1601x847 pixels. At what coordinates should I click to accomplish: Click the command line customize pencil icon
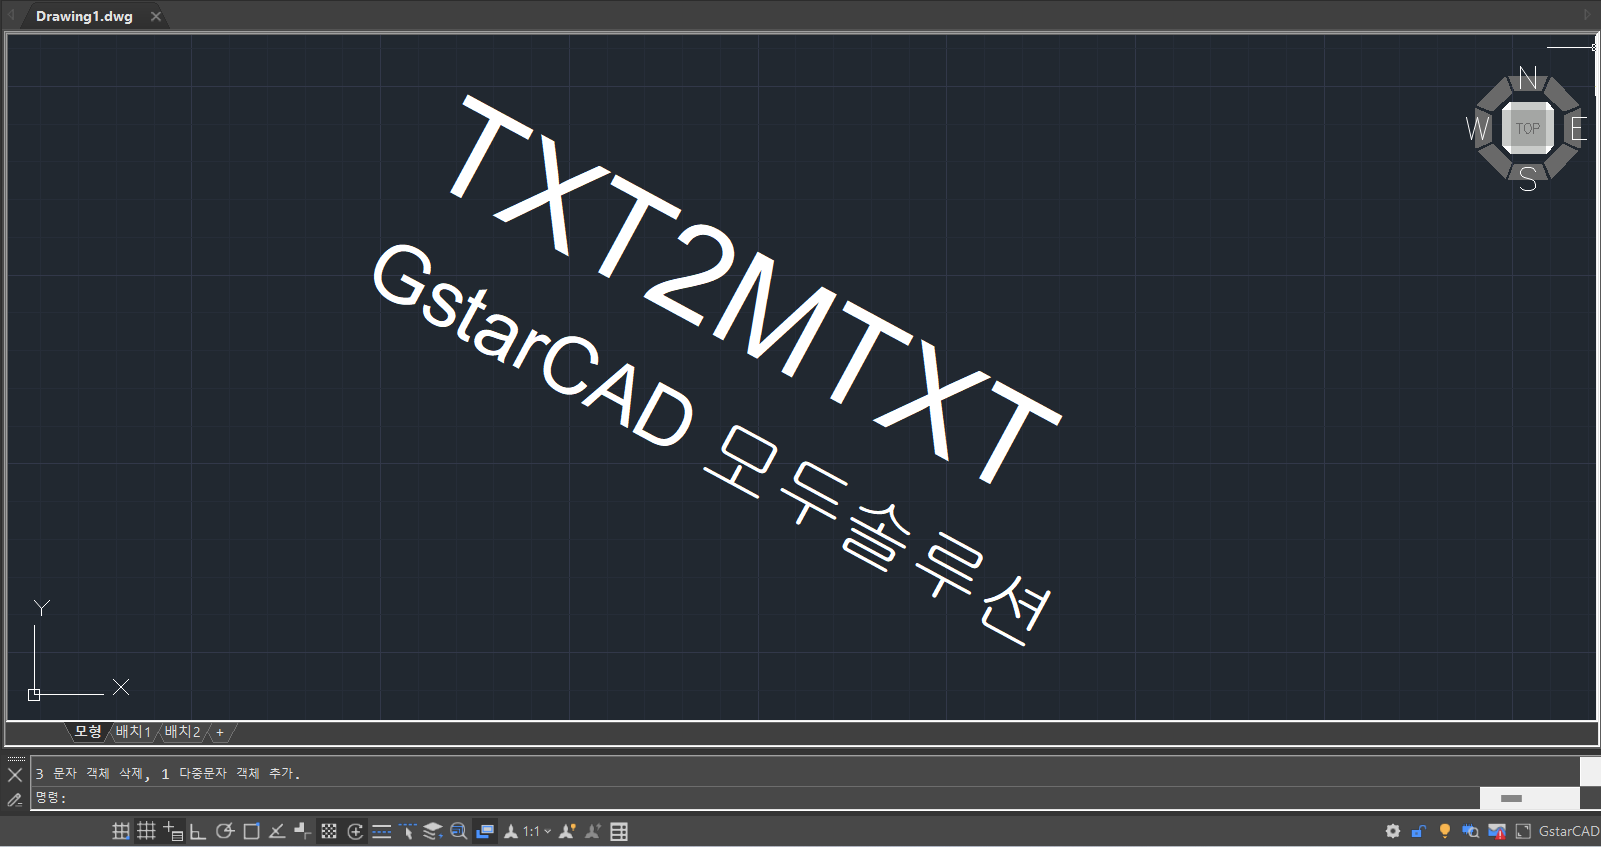[15, 799]
